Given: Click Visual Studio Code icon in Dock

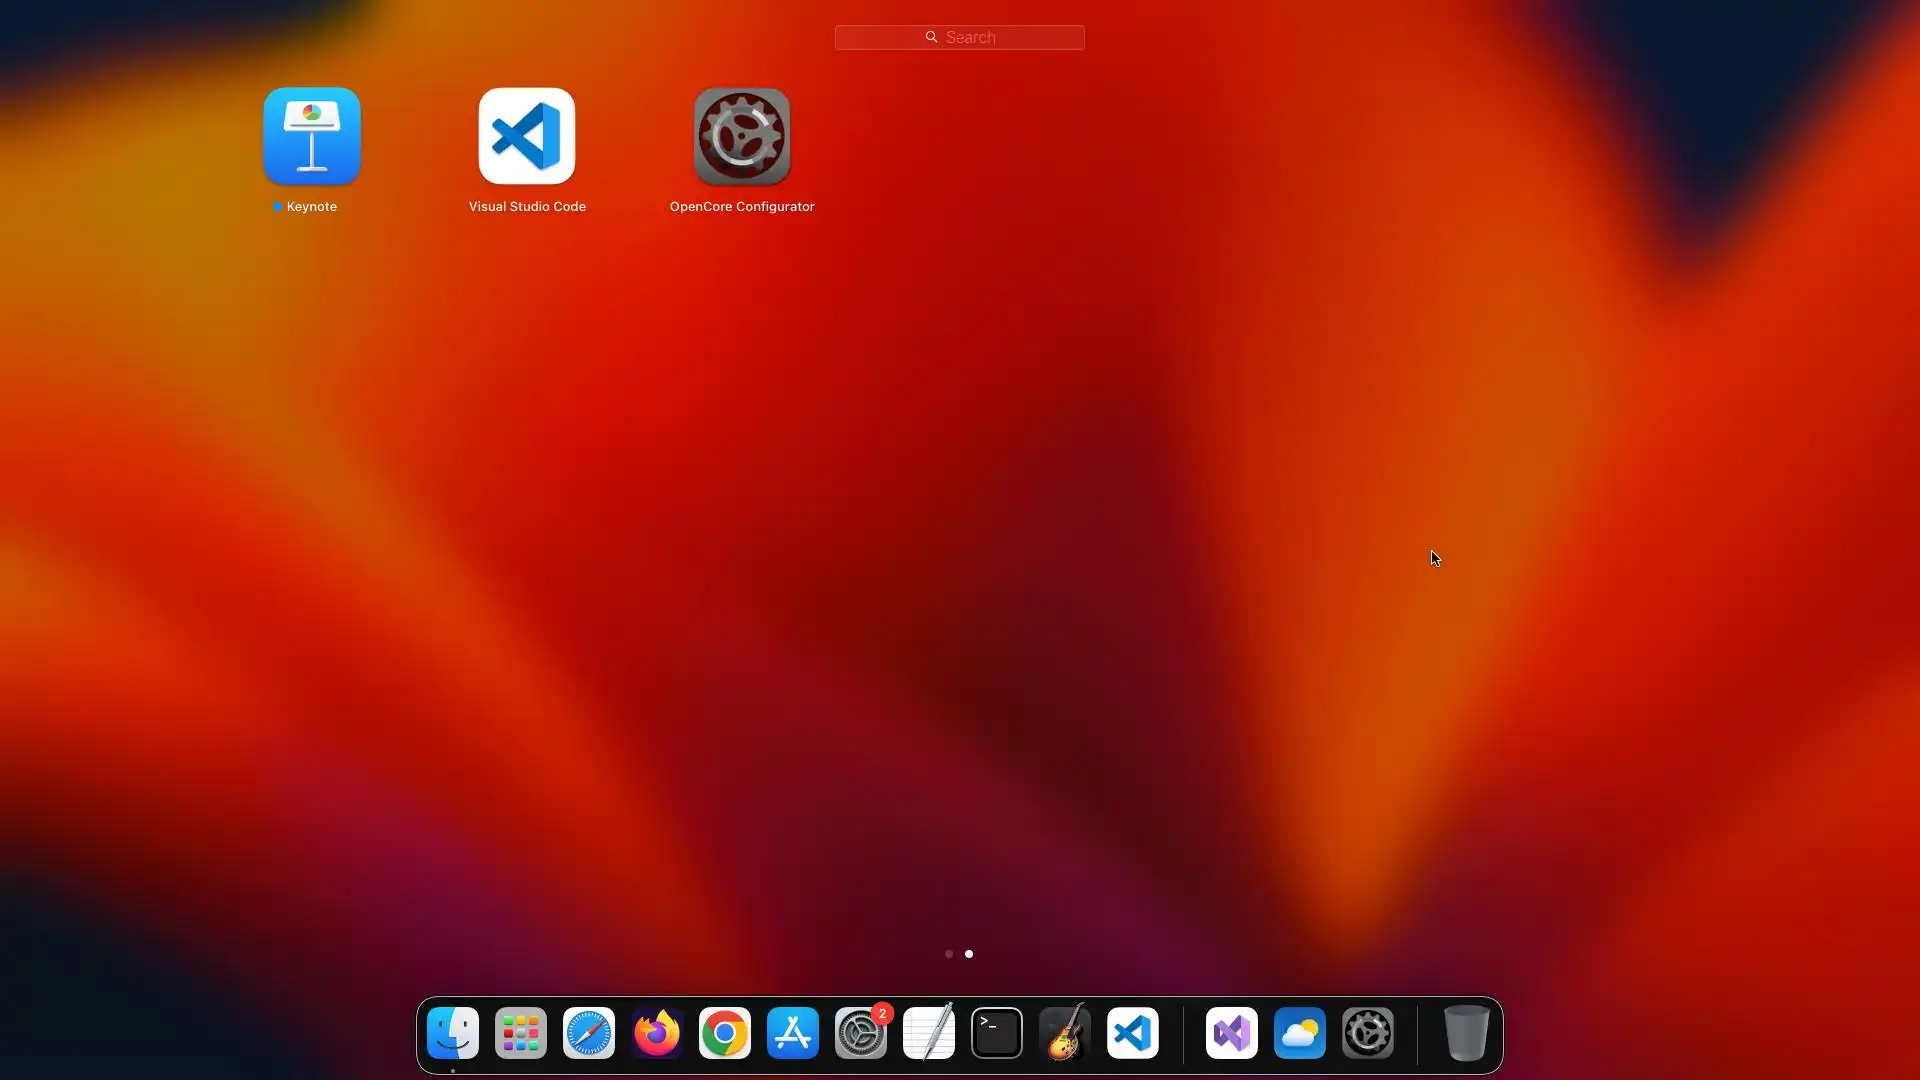Looking at the screenshot, I should click(x=1133, y=1033).
